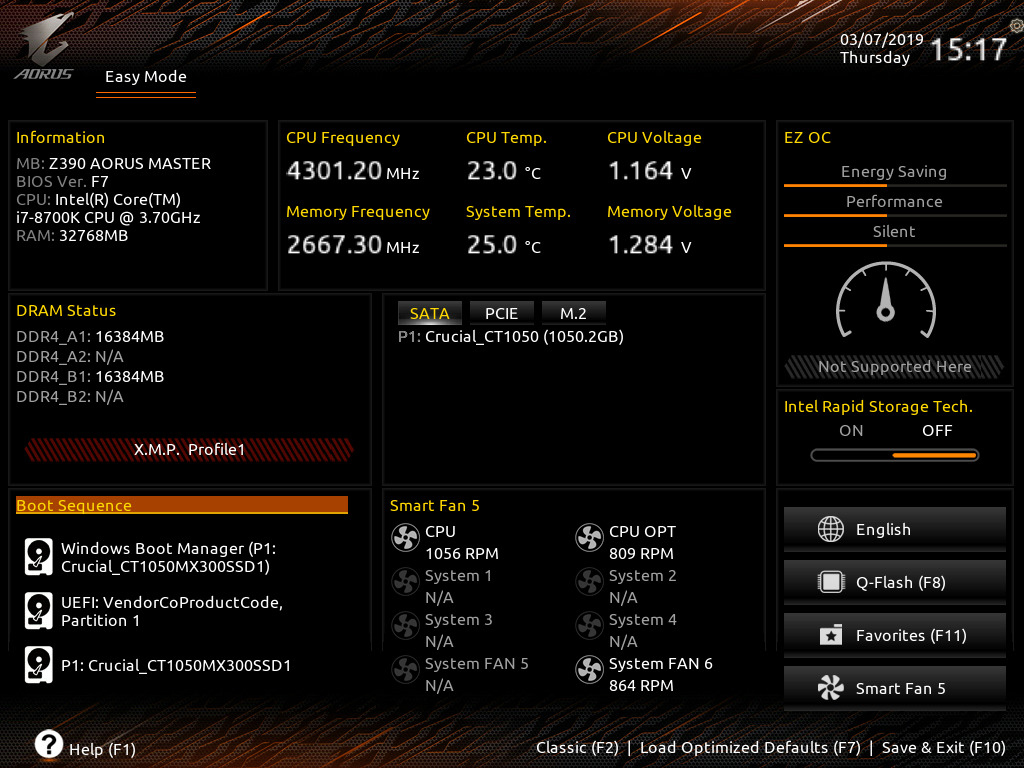Set Intel Rapid Storage Tech. to OFF
The image size is (1024, 768).
[x=937, y=430]
